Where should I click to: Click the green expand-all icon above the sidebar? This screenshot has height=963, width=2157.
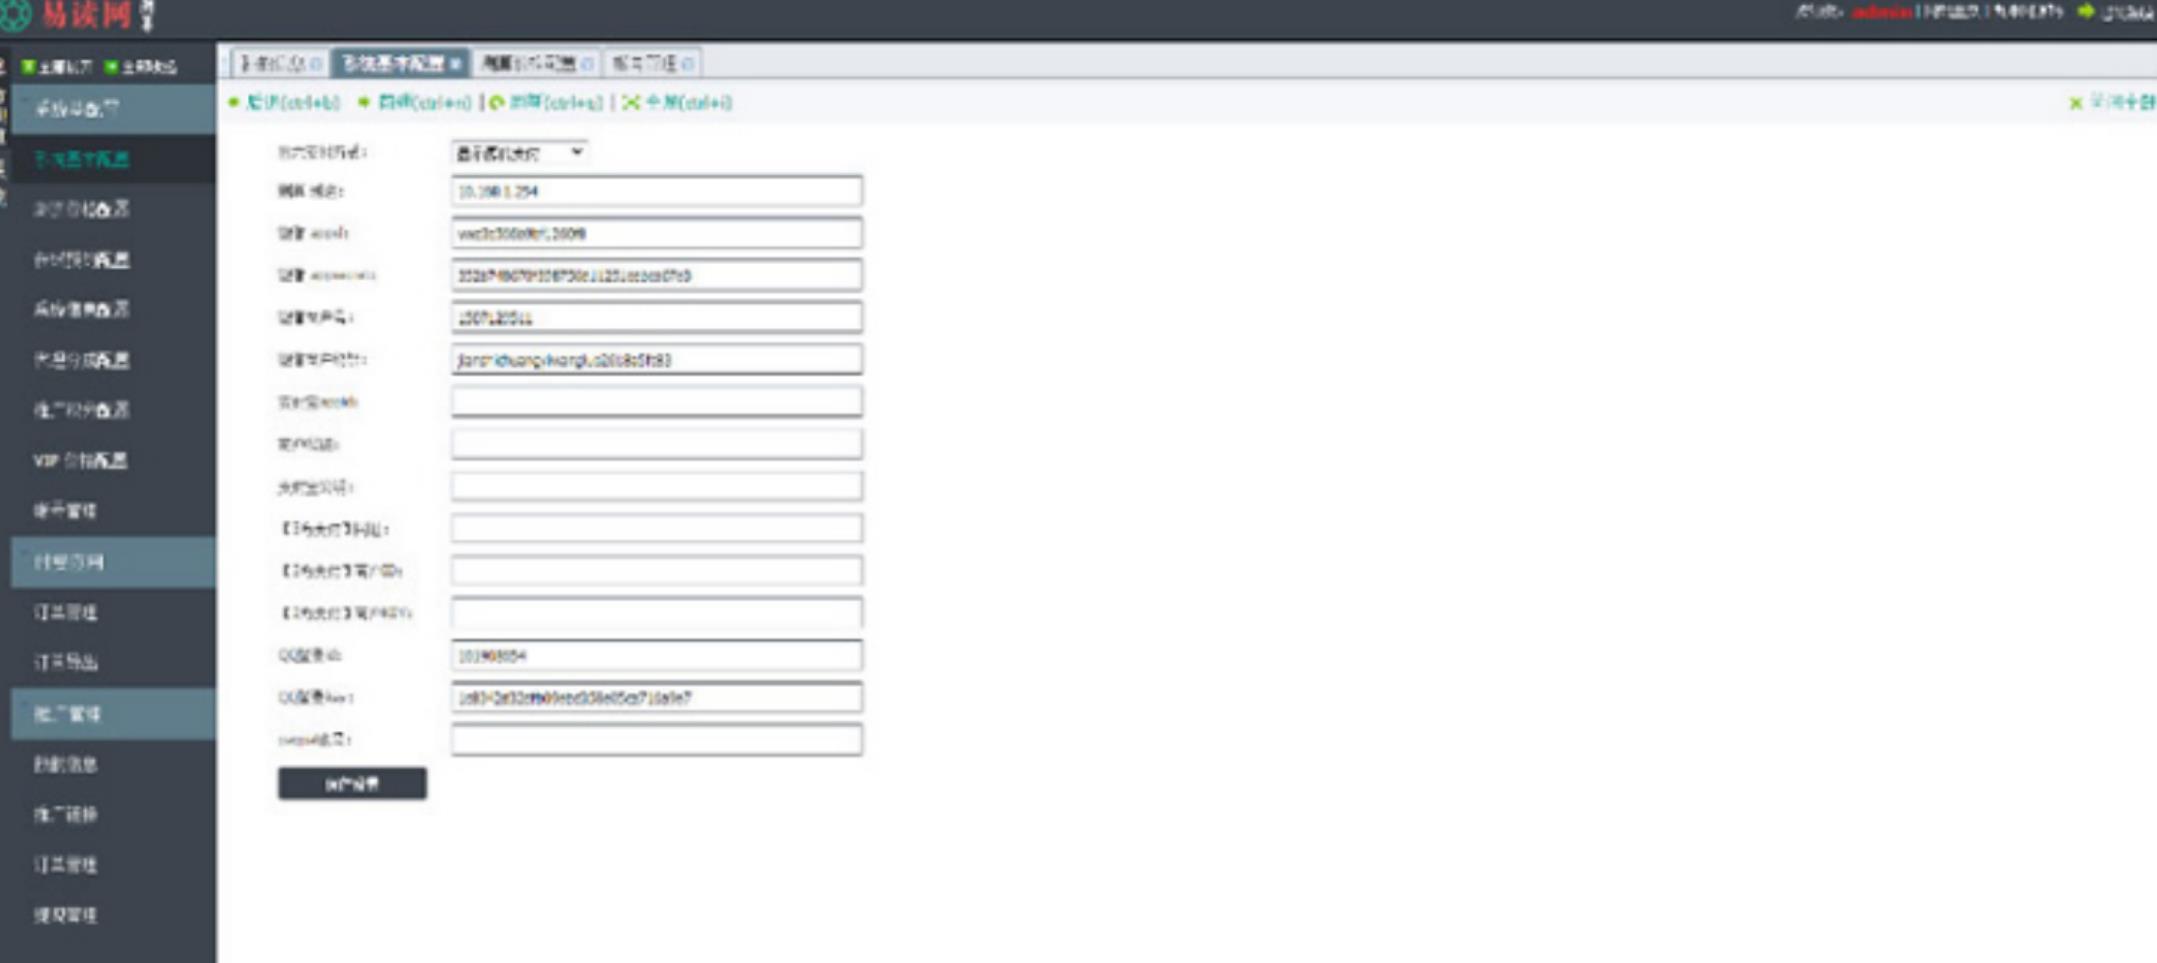pos(29,67)
